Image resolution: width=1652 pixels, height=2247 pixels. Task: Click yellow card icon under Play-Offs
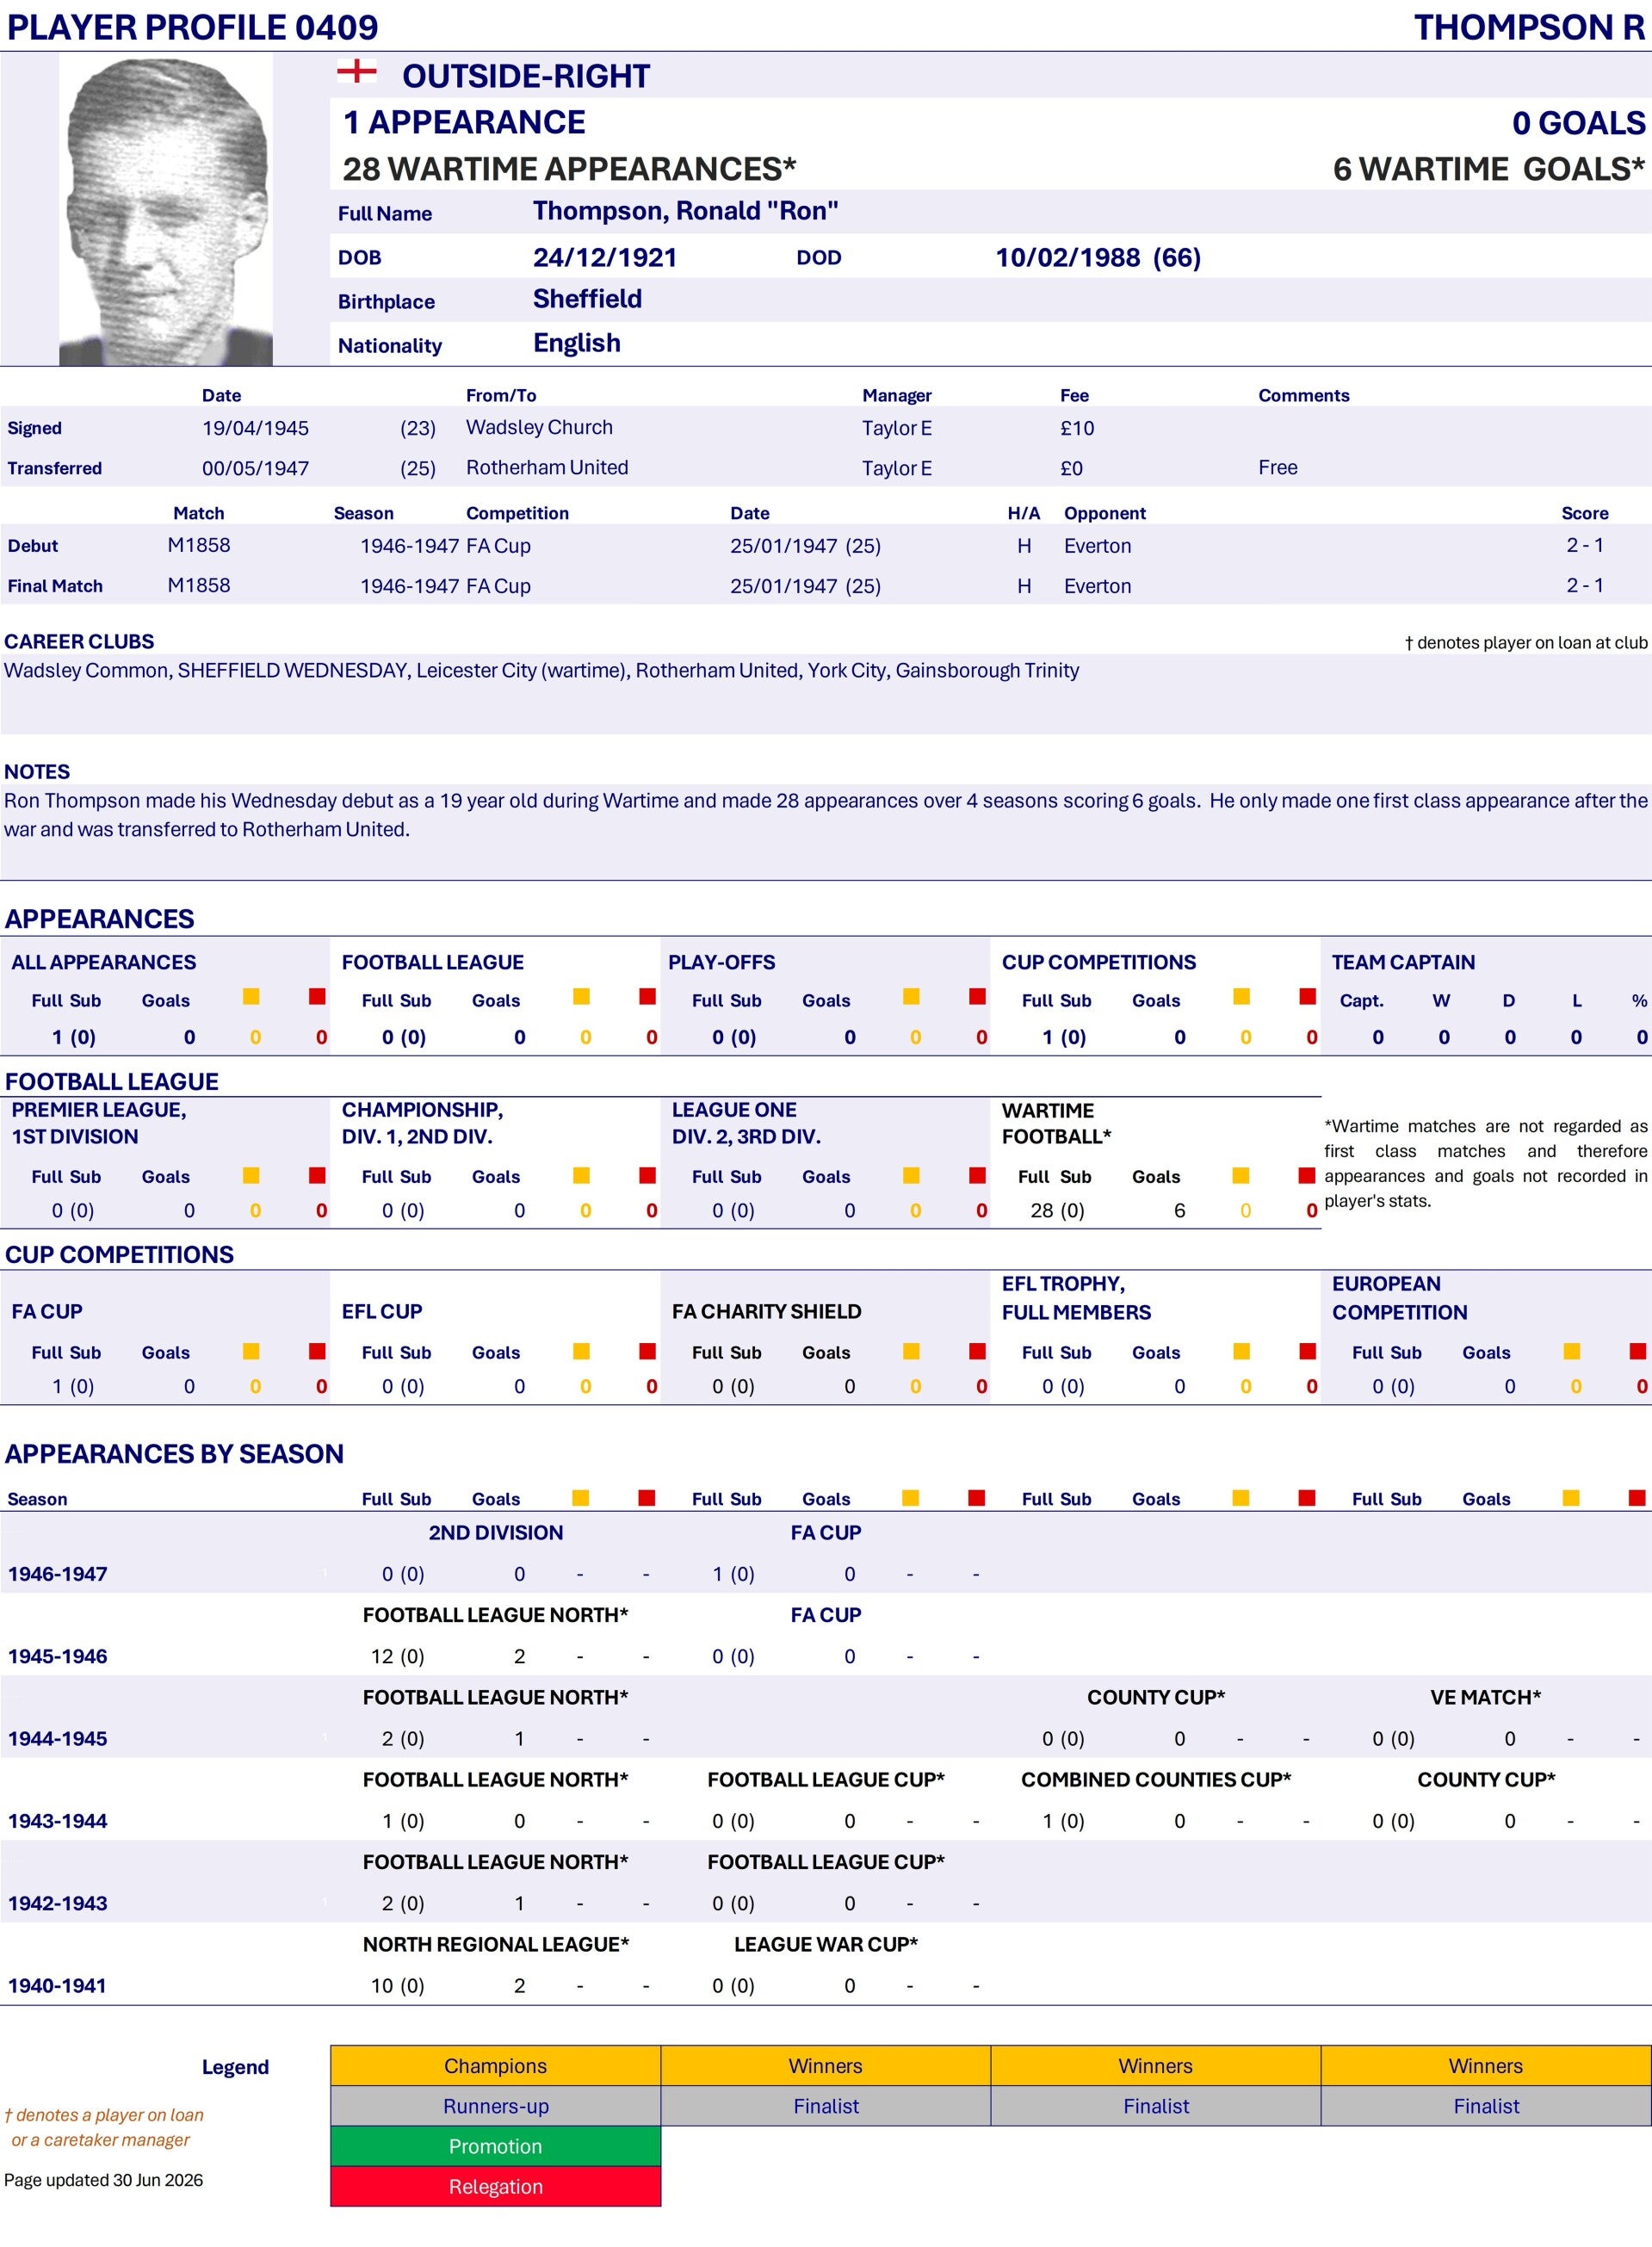click(x=911, y=996)
